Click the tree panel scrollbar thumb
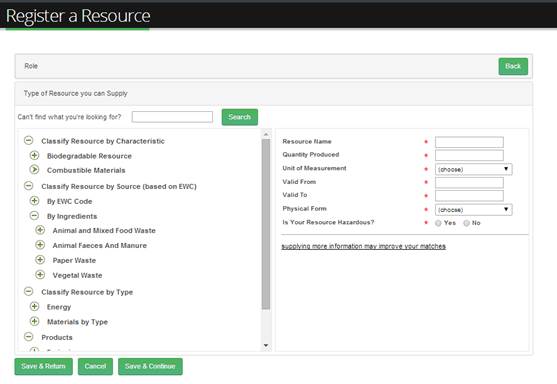Screen dimensions: 557x384 pyautogui.click(x=266, y=224)
